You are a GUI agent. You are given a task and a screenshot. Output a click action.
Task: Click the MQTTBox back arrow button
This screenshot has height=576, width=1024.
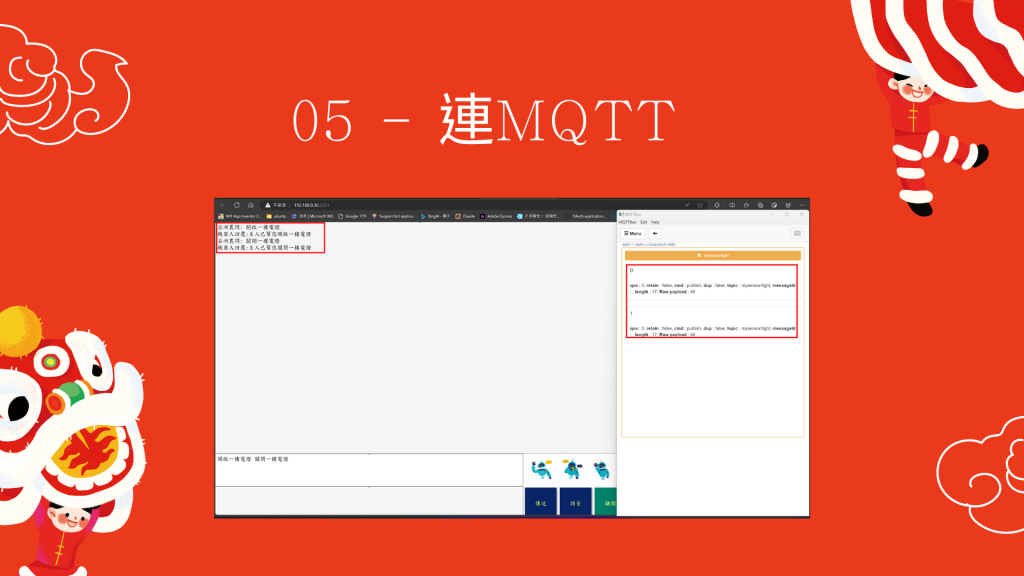(654, 233)
